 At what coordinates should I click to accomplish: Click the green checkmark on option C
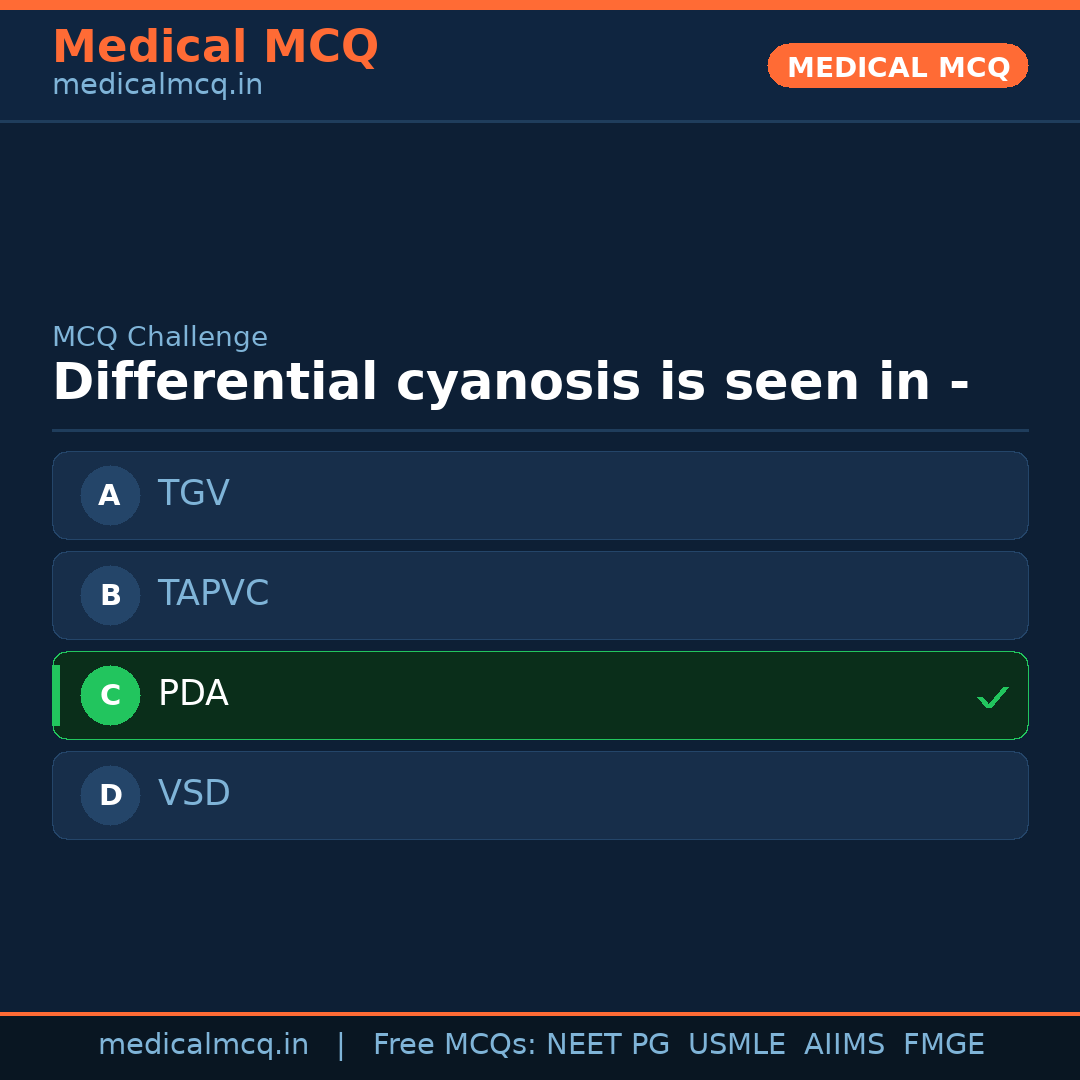click(x=993, y=696)
